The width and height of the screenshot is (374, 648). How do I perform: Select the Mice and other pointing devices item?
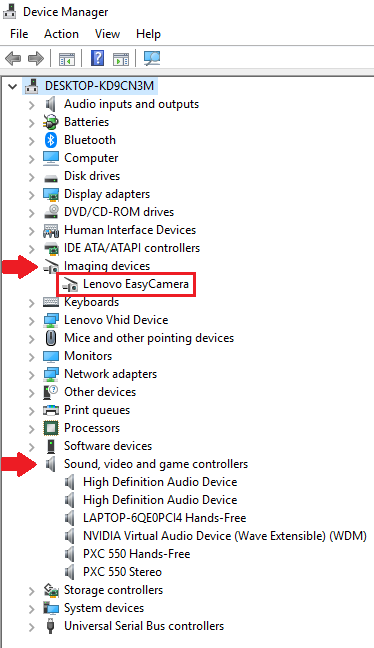pos(149,338)
